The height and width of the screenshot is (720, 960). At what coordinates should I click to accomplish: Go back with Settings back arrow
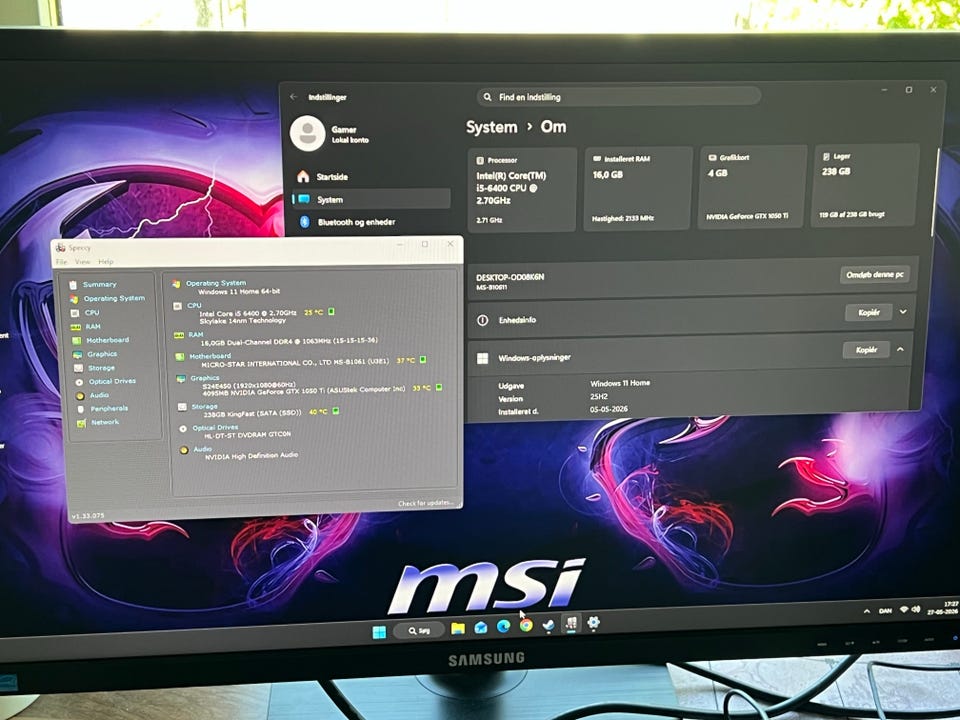[293, 97]
